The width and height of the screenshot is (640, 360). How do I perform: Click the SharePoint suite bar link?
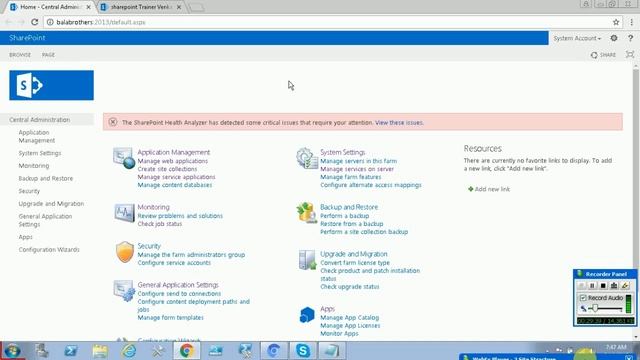(27, 38)
